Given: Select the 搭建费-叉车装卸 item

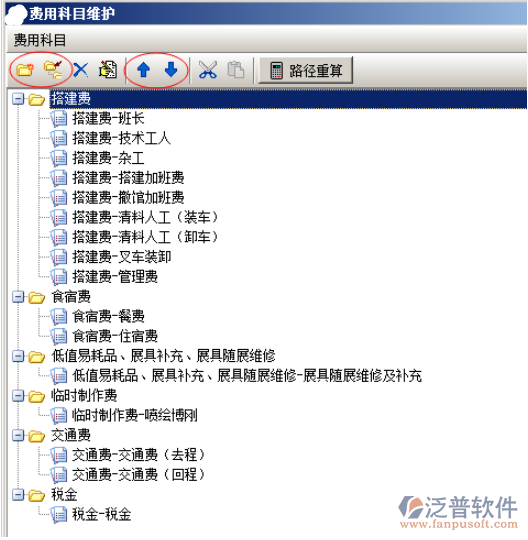Looking at the screenshot, I should [x=121, y=257].
